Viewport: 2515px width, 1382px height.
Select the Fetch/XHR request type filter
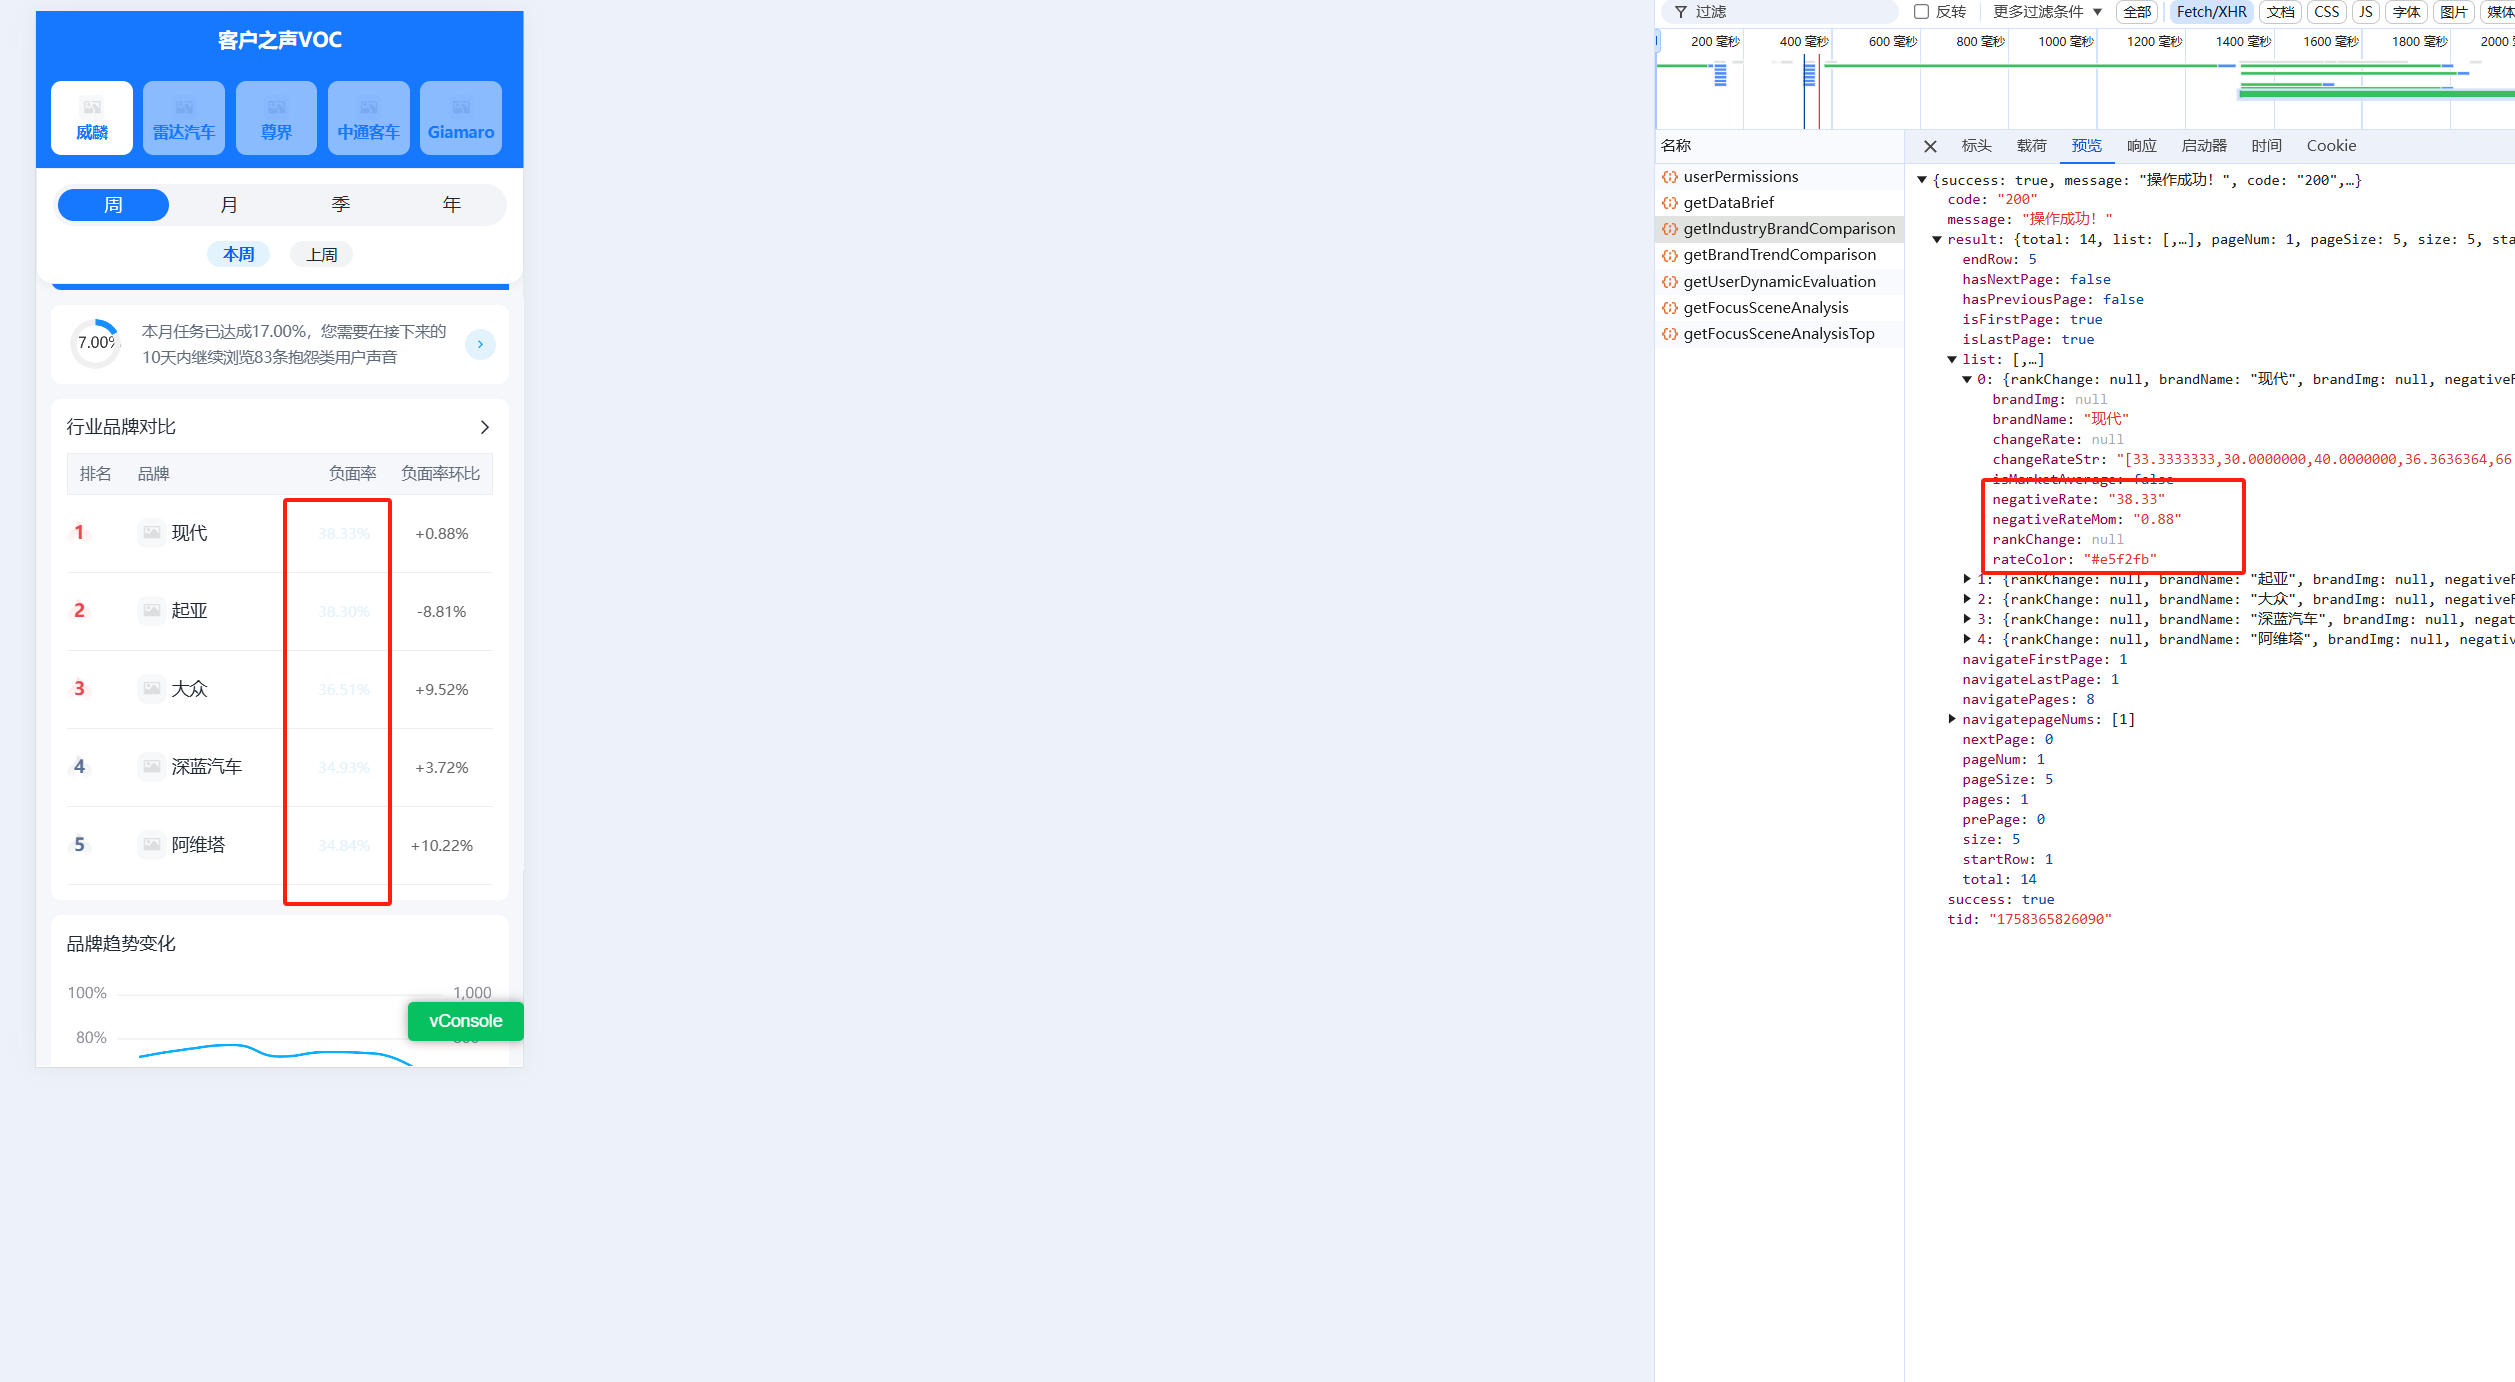2211,12
